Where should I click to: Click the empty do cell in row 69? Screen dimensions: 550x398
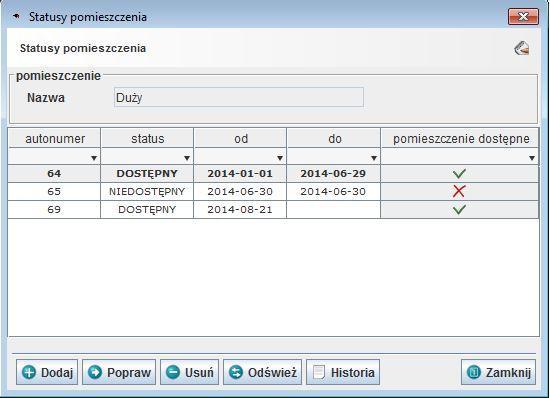tap(333, 209)
